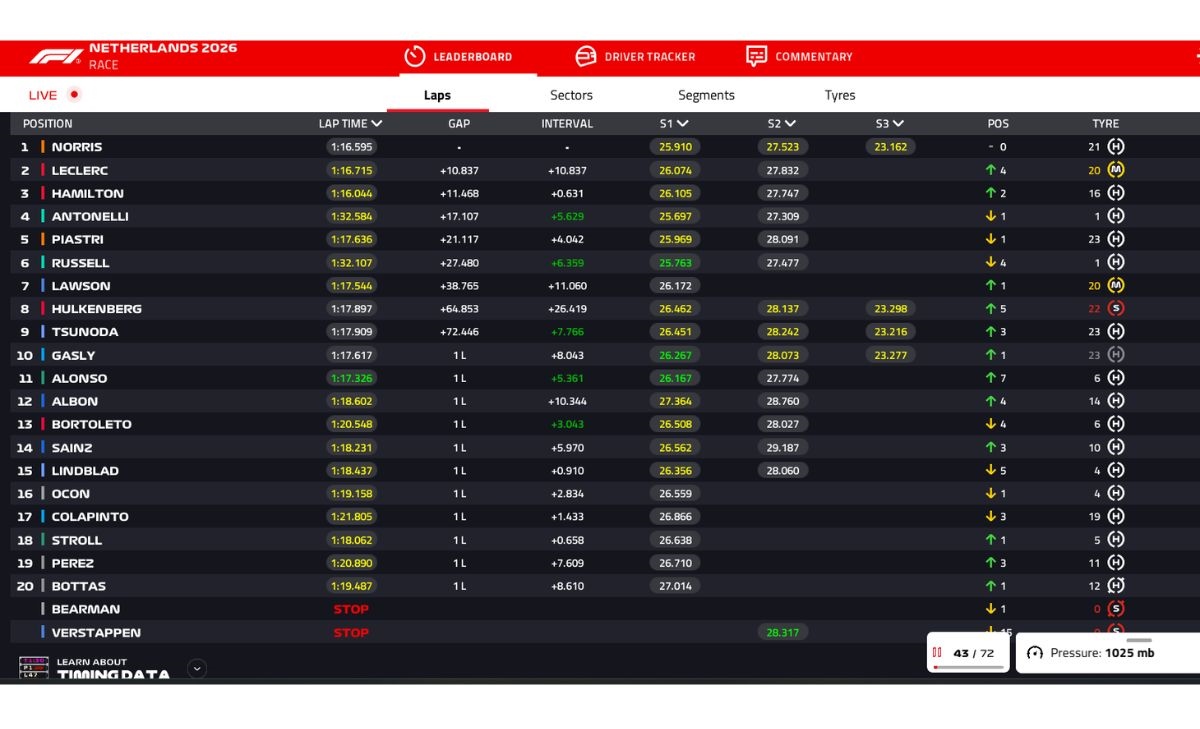Click Bearman red STOP status
The image size is (1200, 729).
[351, 609]
